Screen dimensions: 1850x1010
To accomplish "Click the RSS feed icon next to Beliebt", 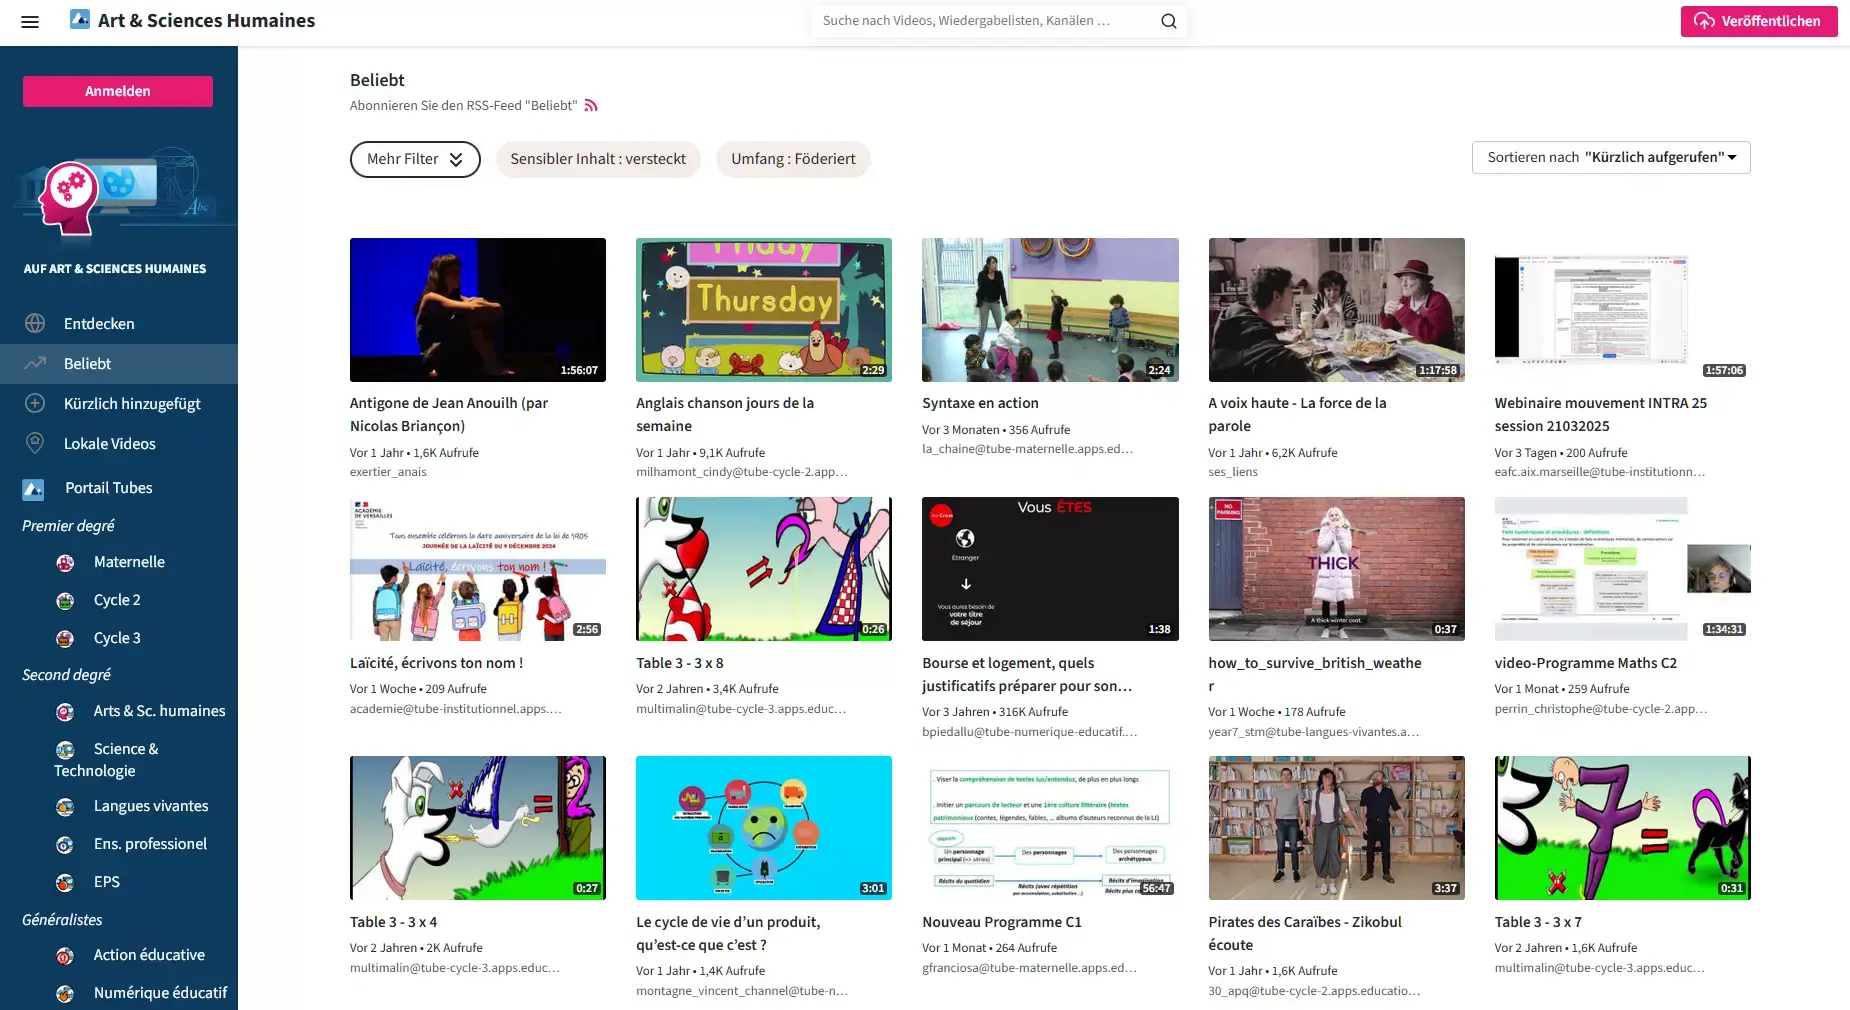I will tap(591, 105).
